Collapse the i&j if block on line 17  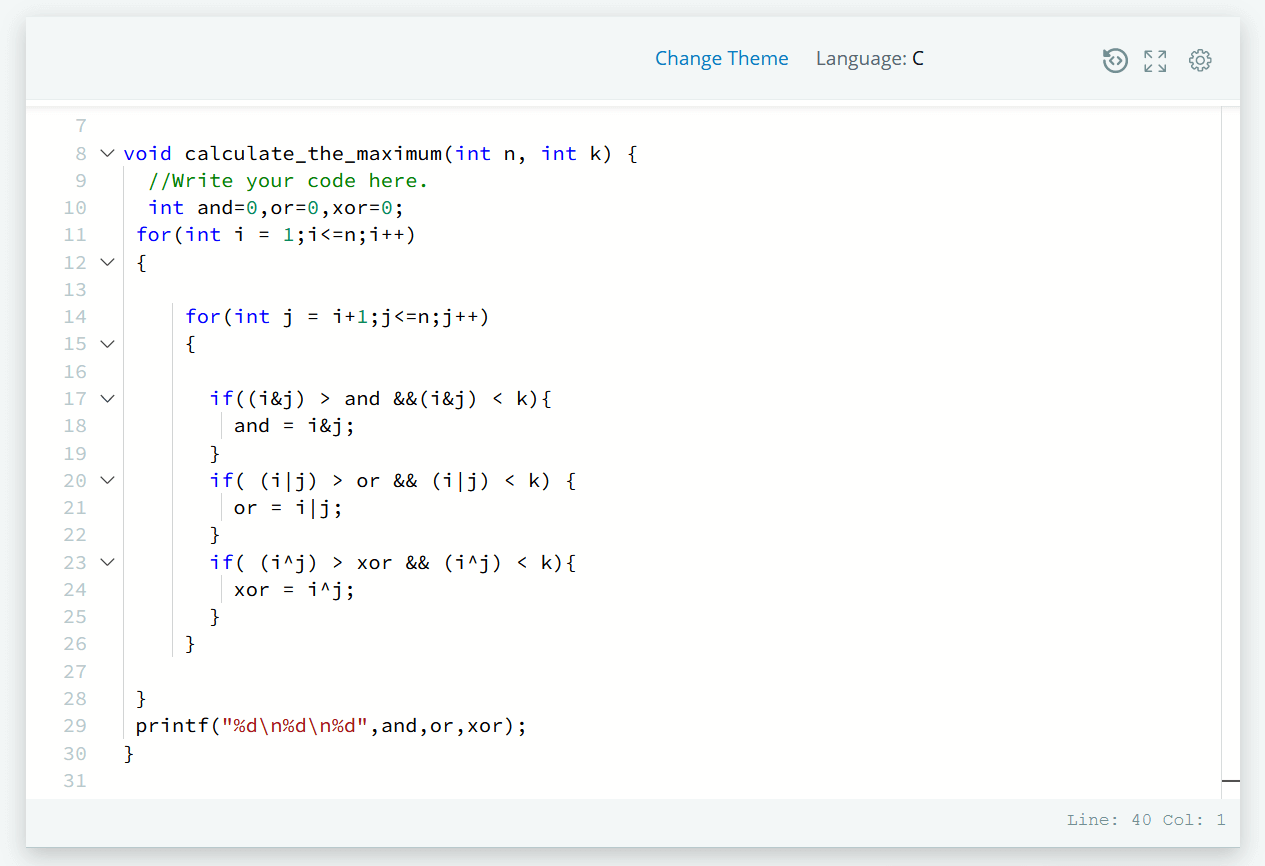click(x=107, y=398)
